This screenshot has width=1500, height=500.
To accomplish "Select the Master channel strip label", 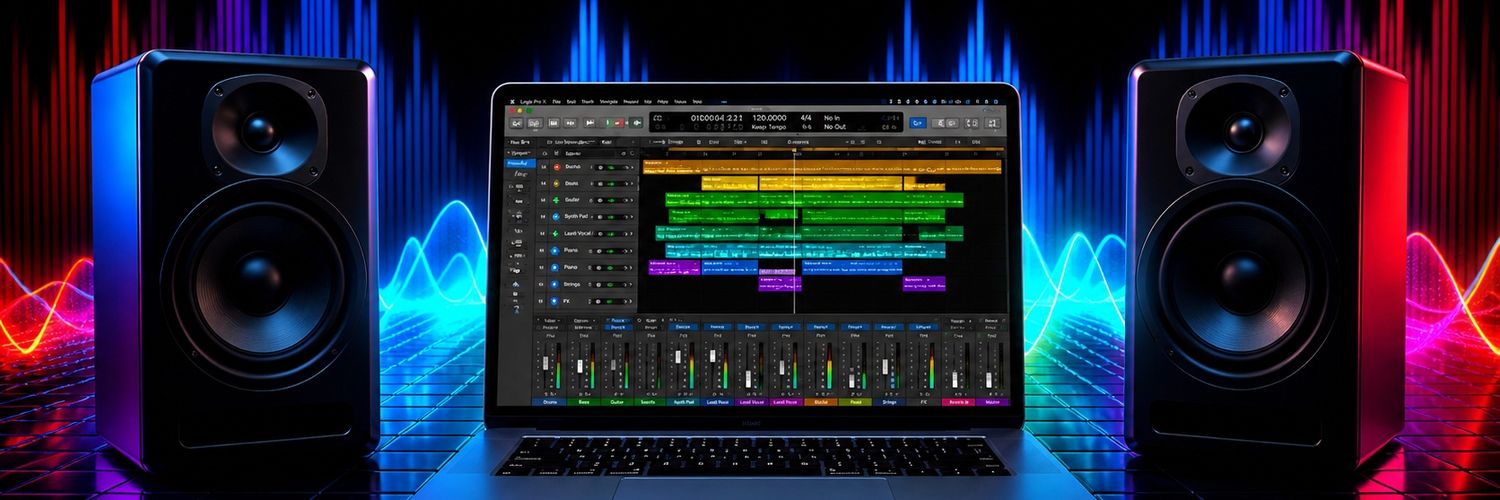I will click(x=992, y=402).
